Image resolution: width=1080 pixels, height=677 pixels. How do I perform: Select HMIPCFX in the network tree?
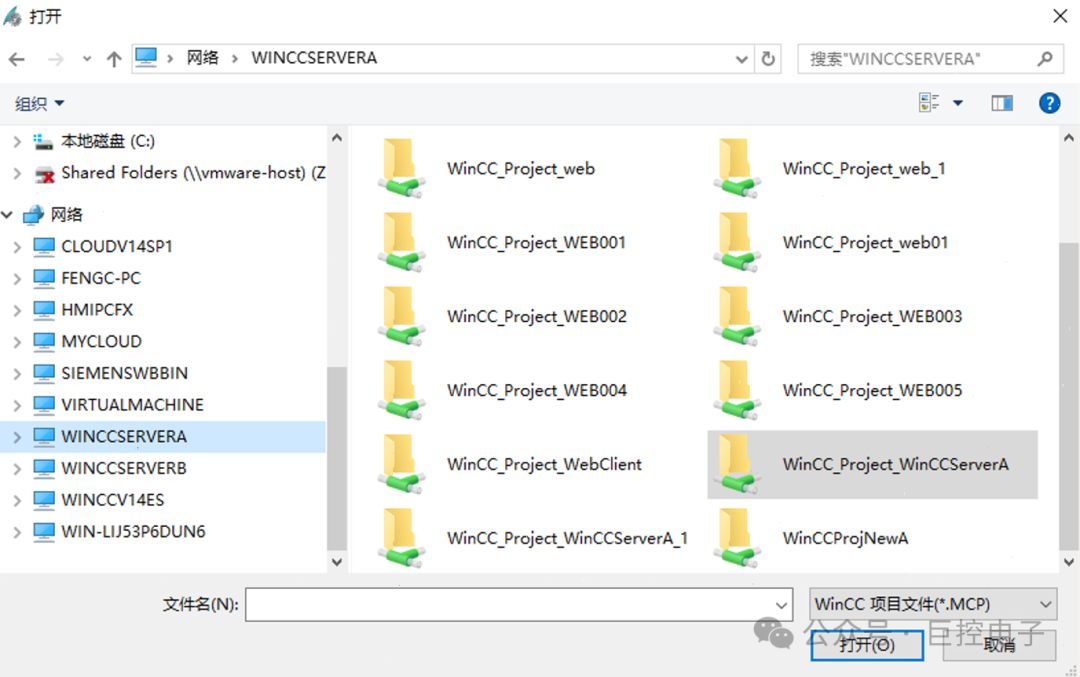pyautogui.click(x=97, y=310)
